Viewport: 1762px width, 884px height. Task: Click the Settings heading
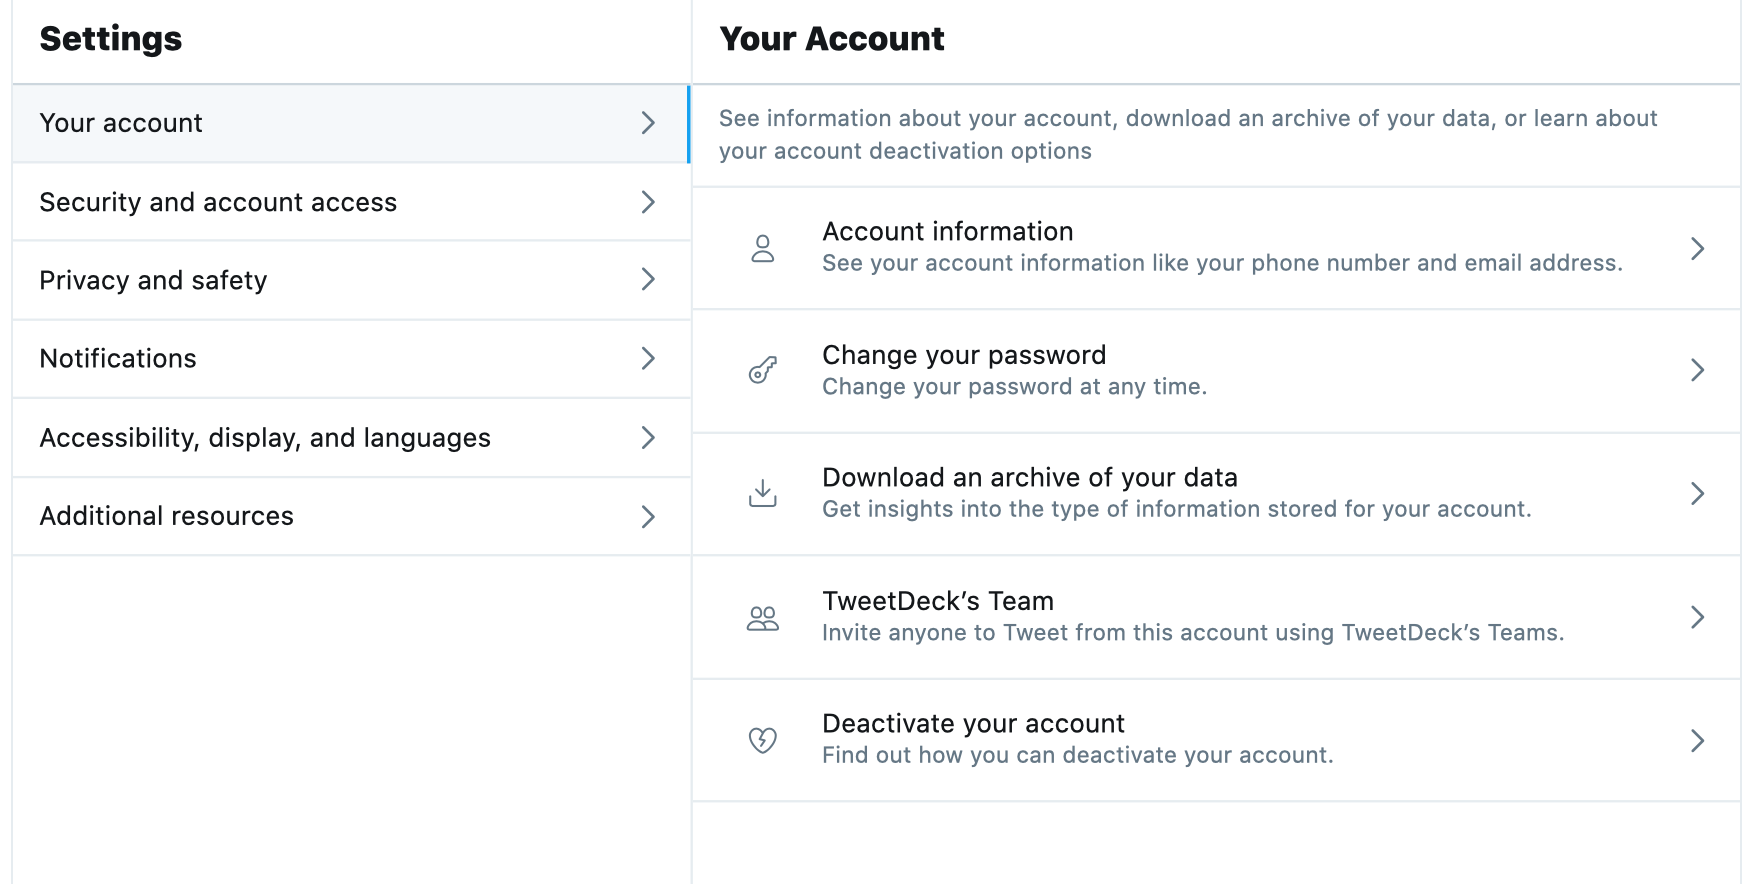111,39
